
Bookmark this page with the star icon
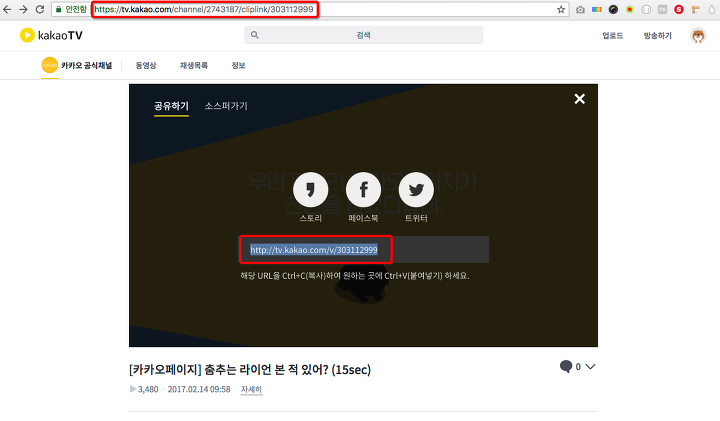point(561,9)
